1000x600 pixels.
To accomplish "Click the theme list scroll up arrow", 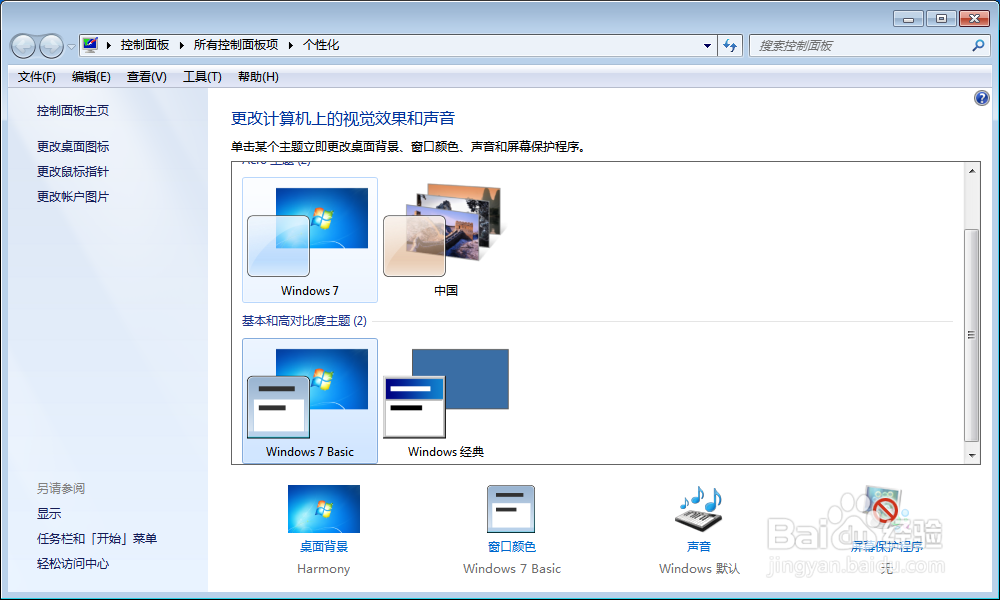I will point(972,171).
